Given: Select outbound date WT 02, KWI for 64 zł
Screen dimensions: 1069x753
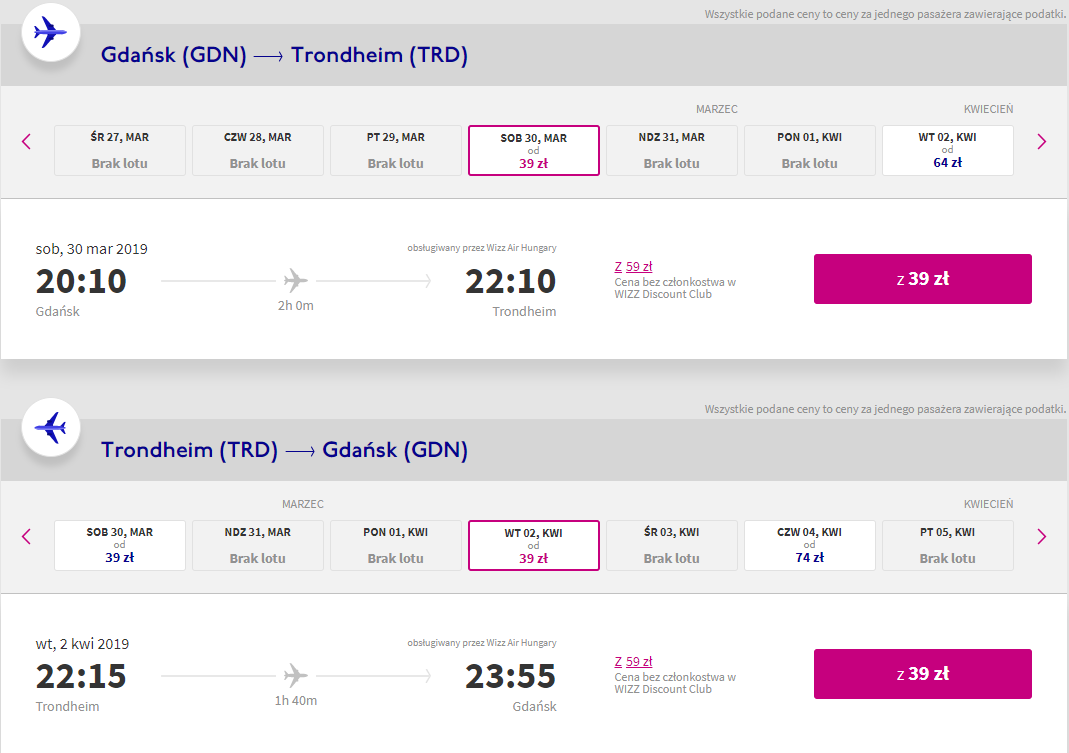Looking at the screenshot, I should point(947,150).
